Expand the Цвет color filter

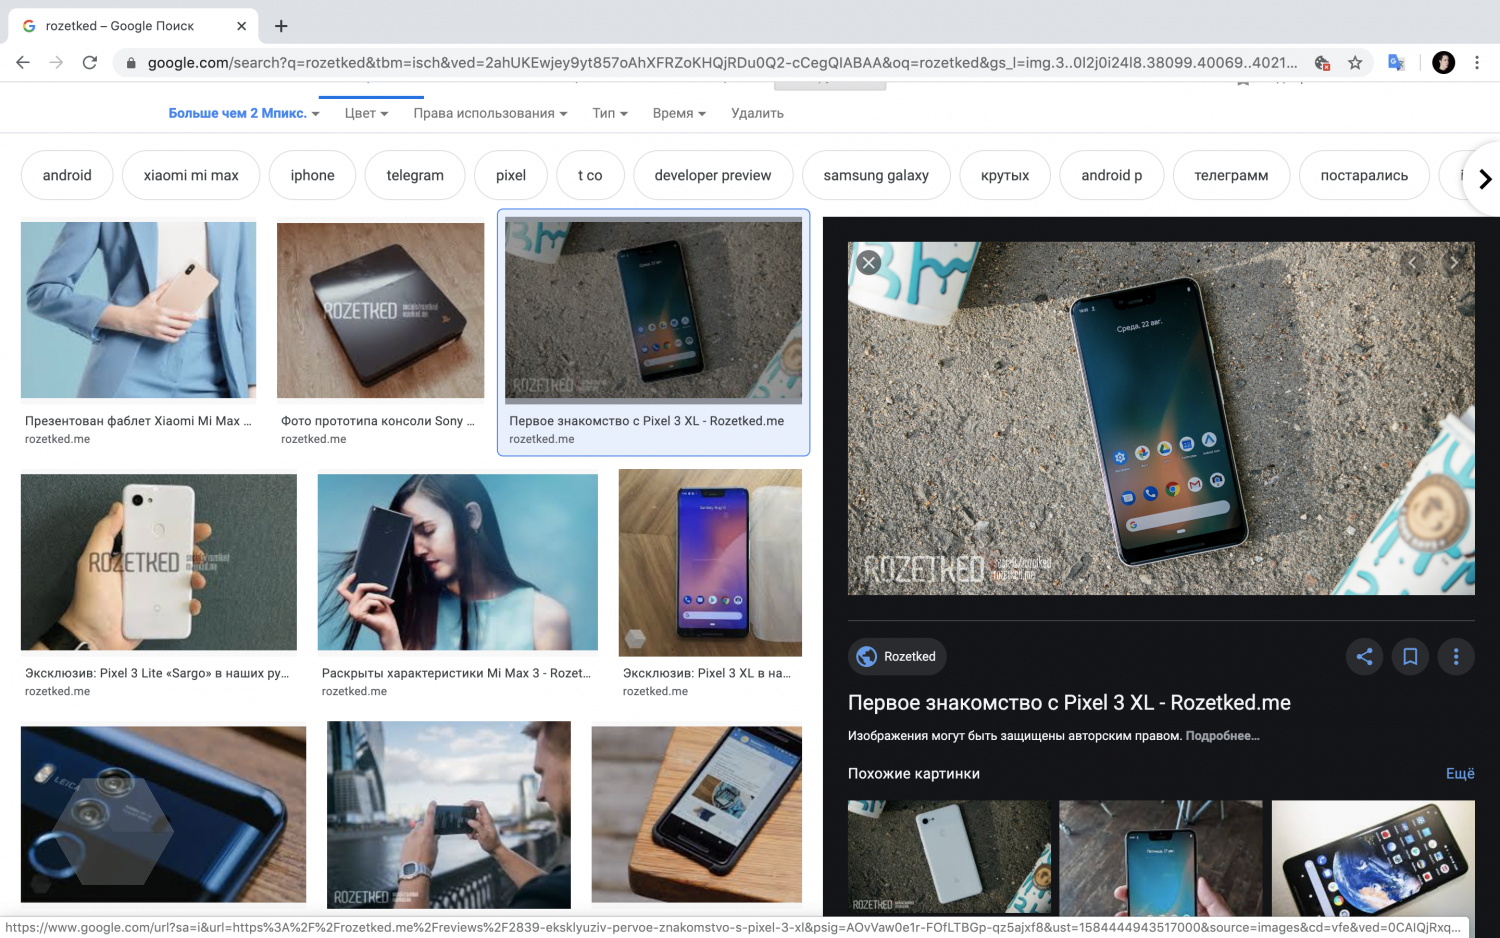(x=366, y=113)
